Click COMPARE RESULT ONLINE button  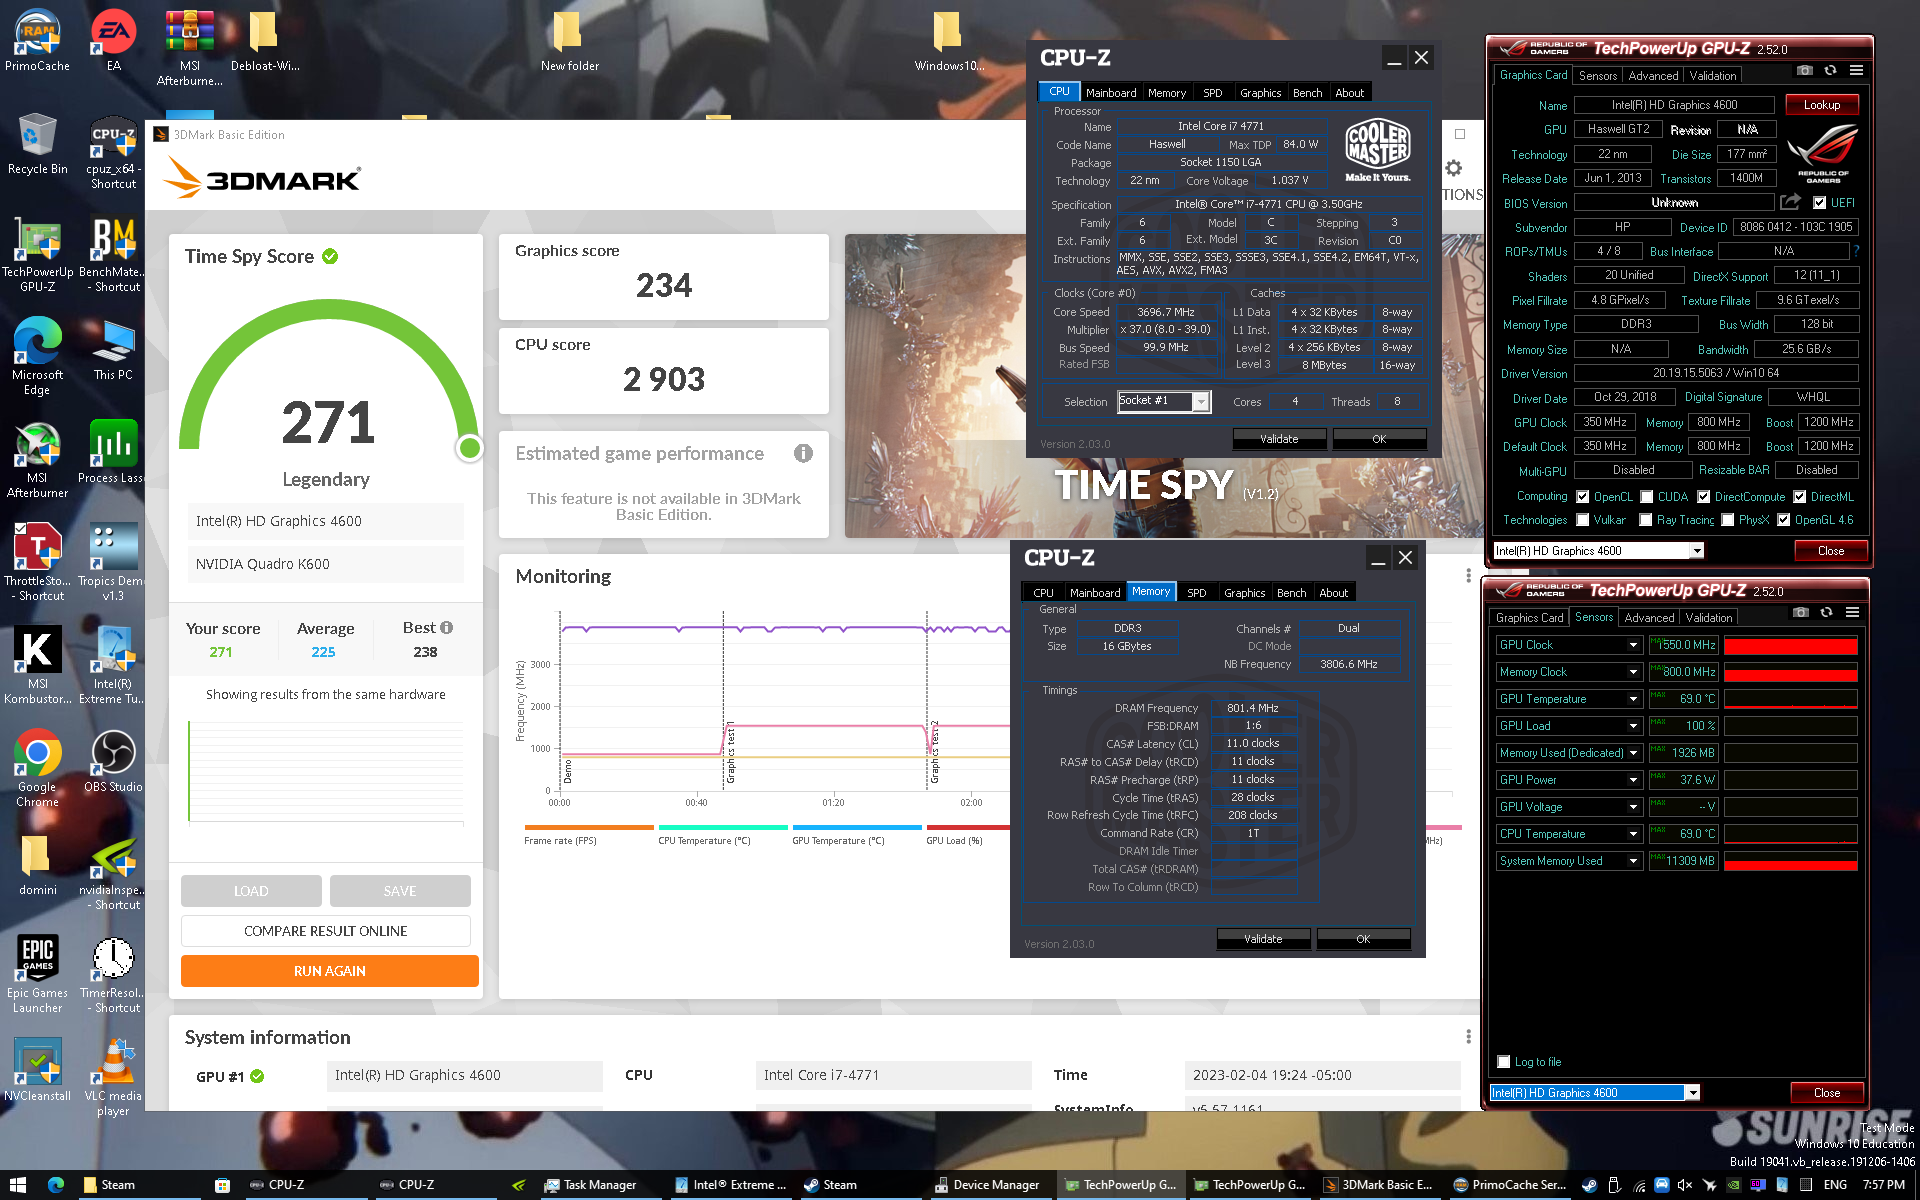(326, 931)
